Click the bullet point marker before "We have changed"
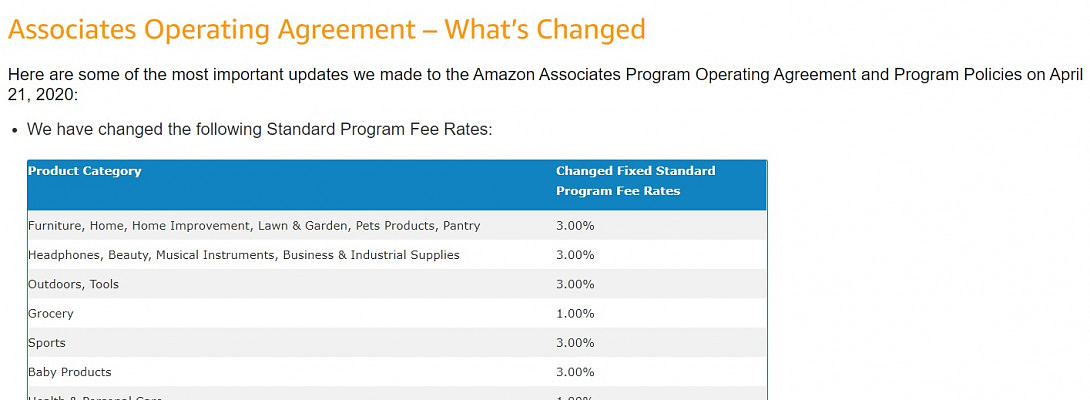This screenshot has height=400, width=1090. point(13,131)
